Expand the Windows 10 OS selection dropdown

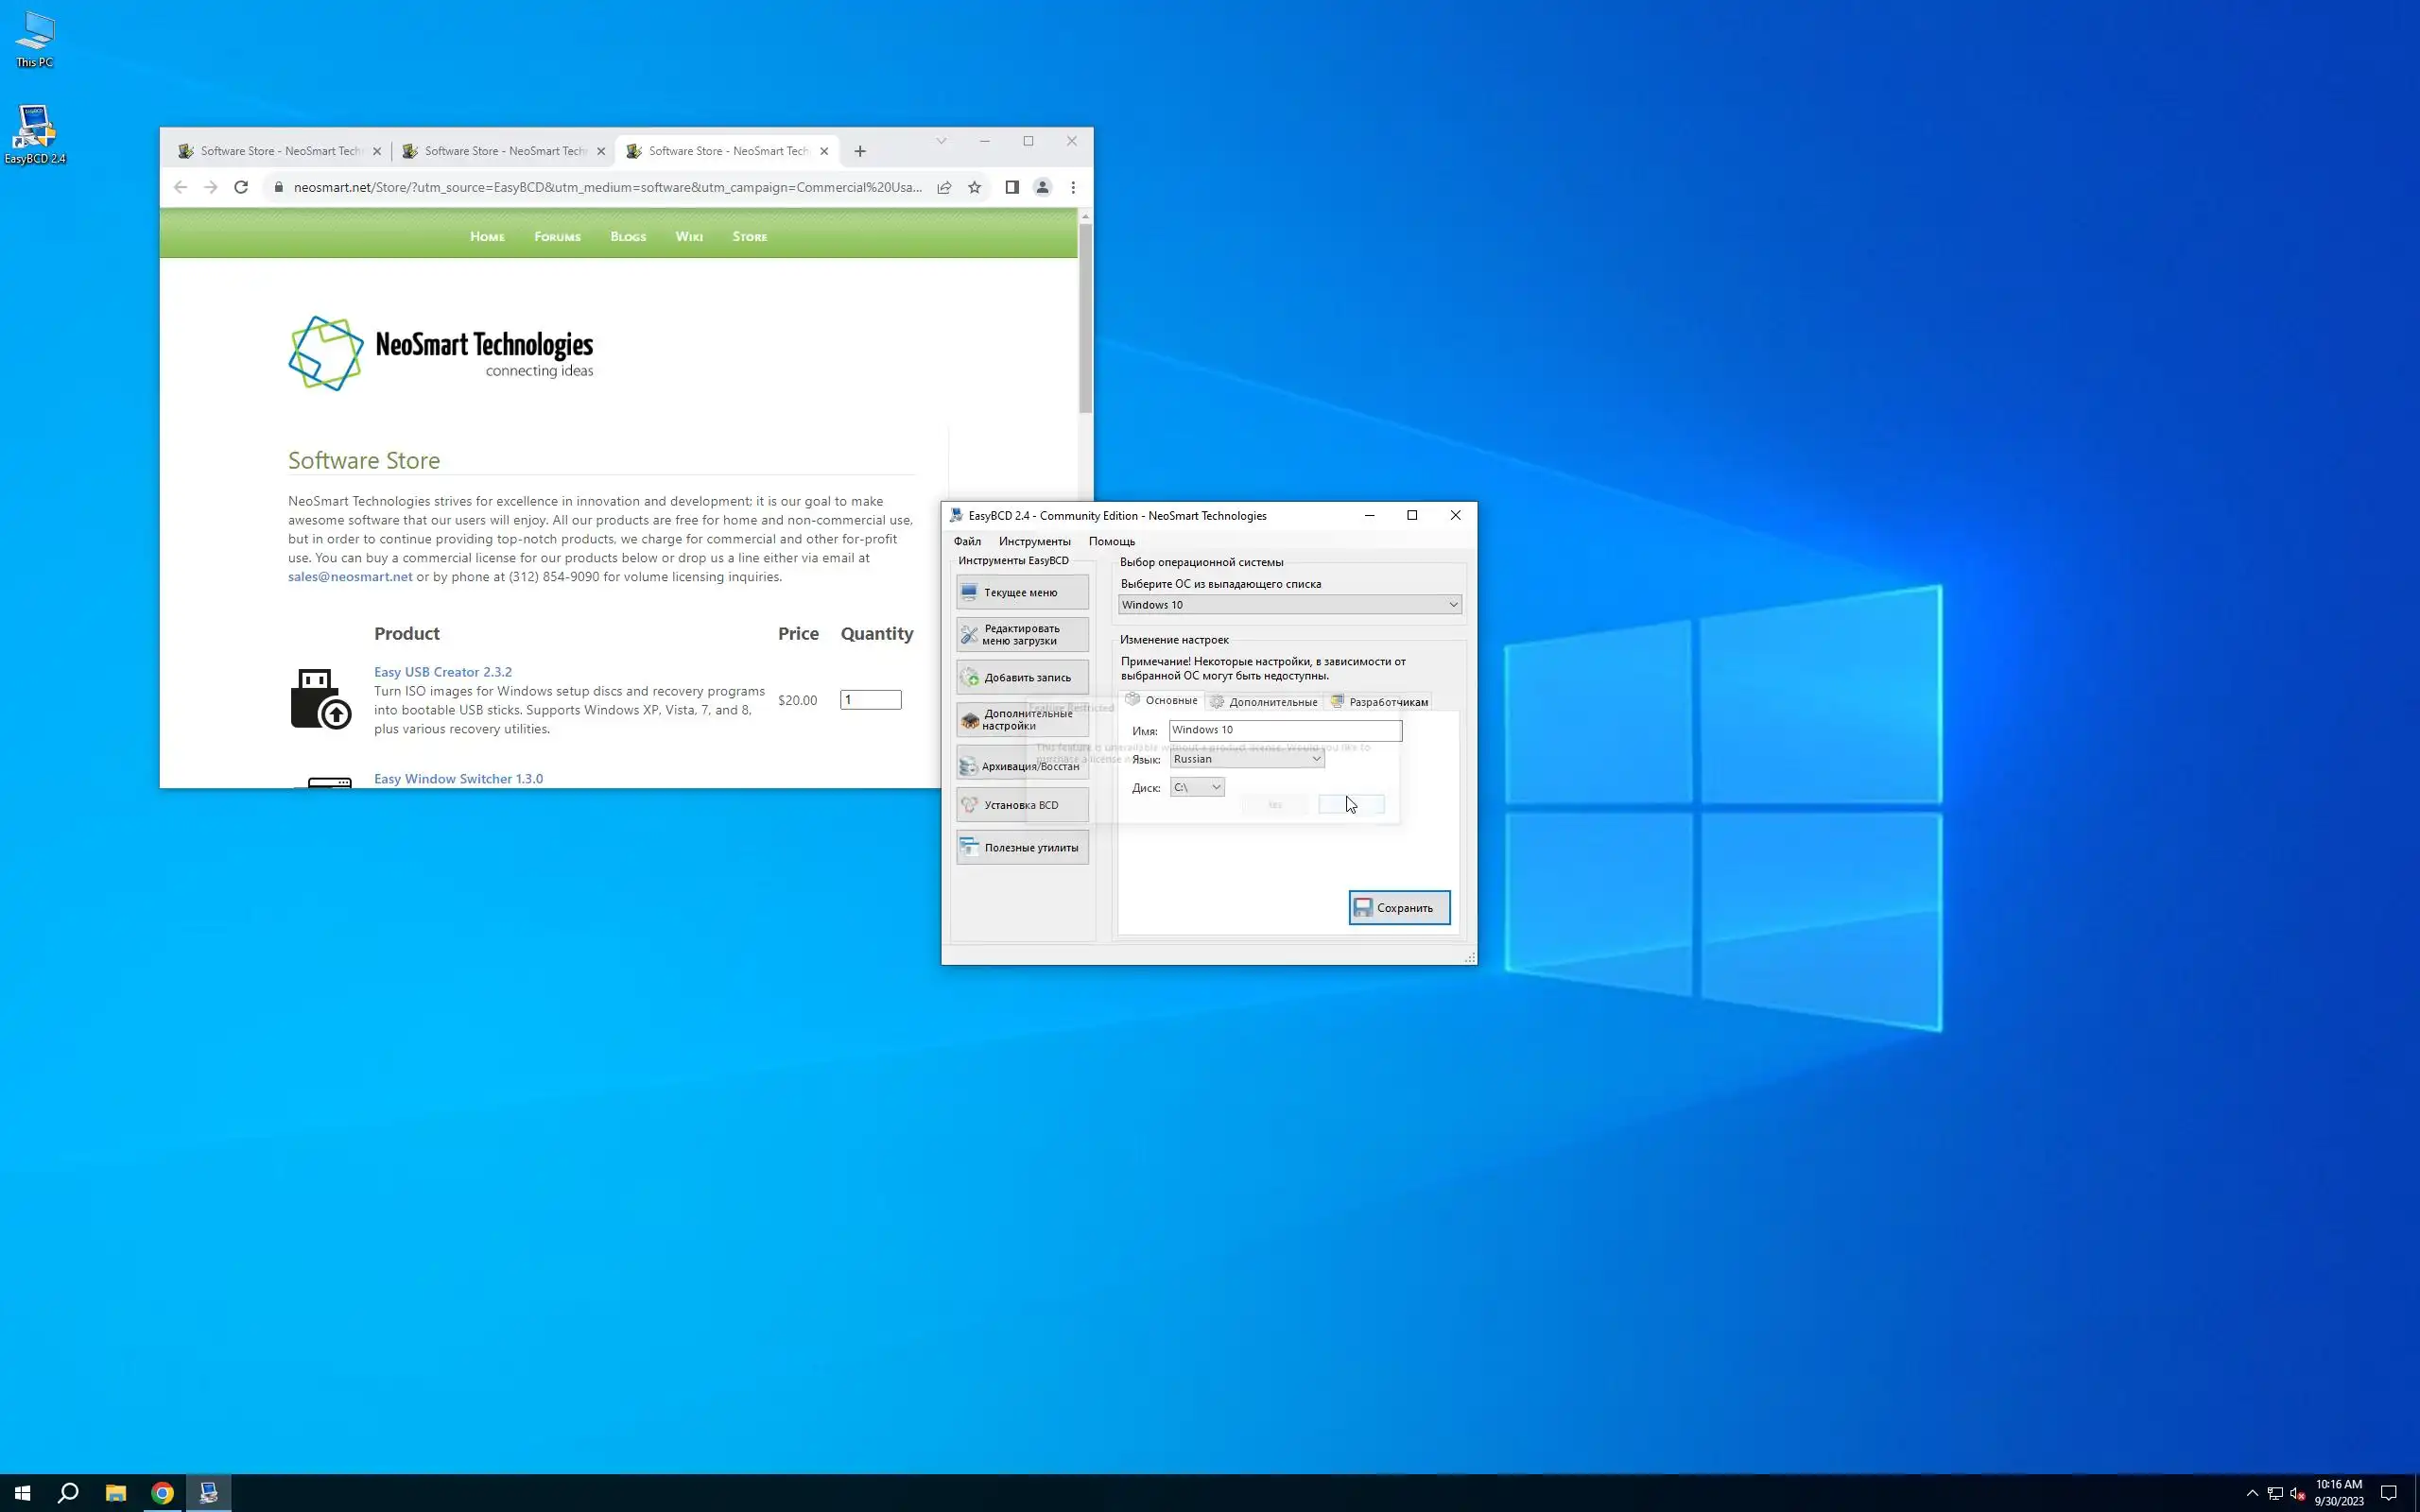pos(1452,605)
